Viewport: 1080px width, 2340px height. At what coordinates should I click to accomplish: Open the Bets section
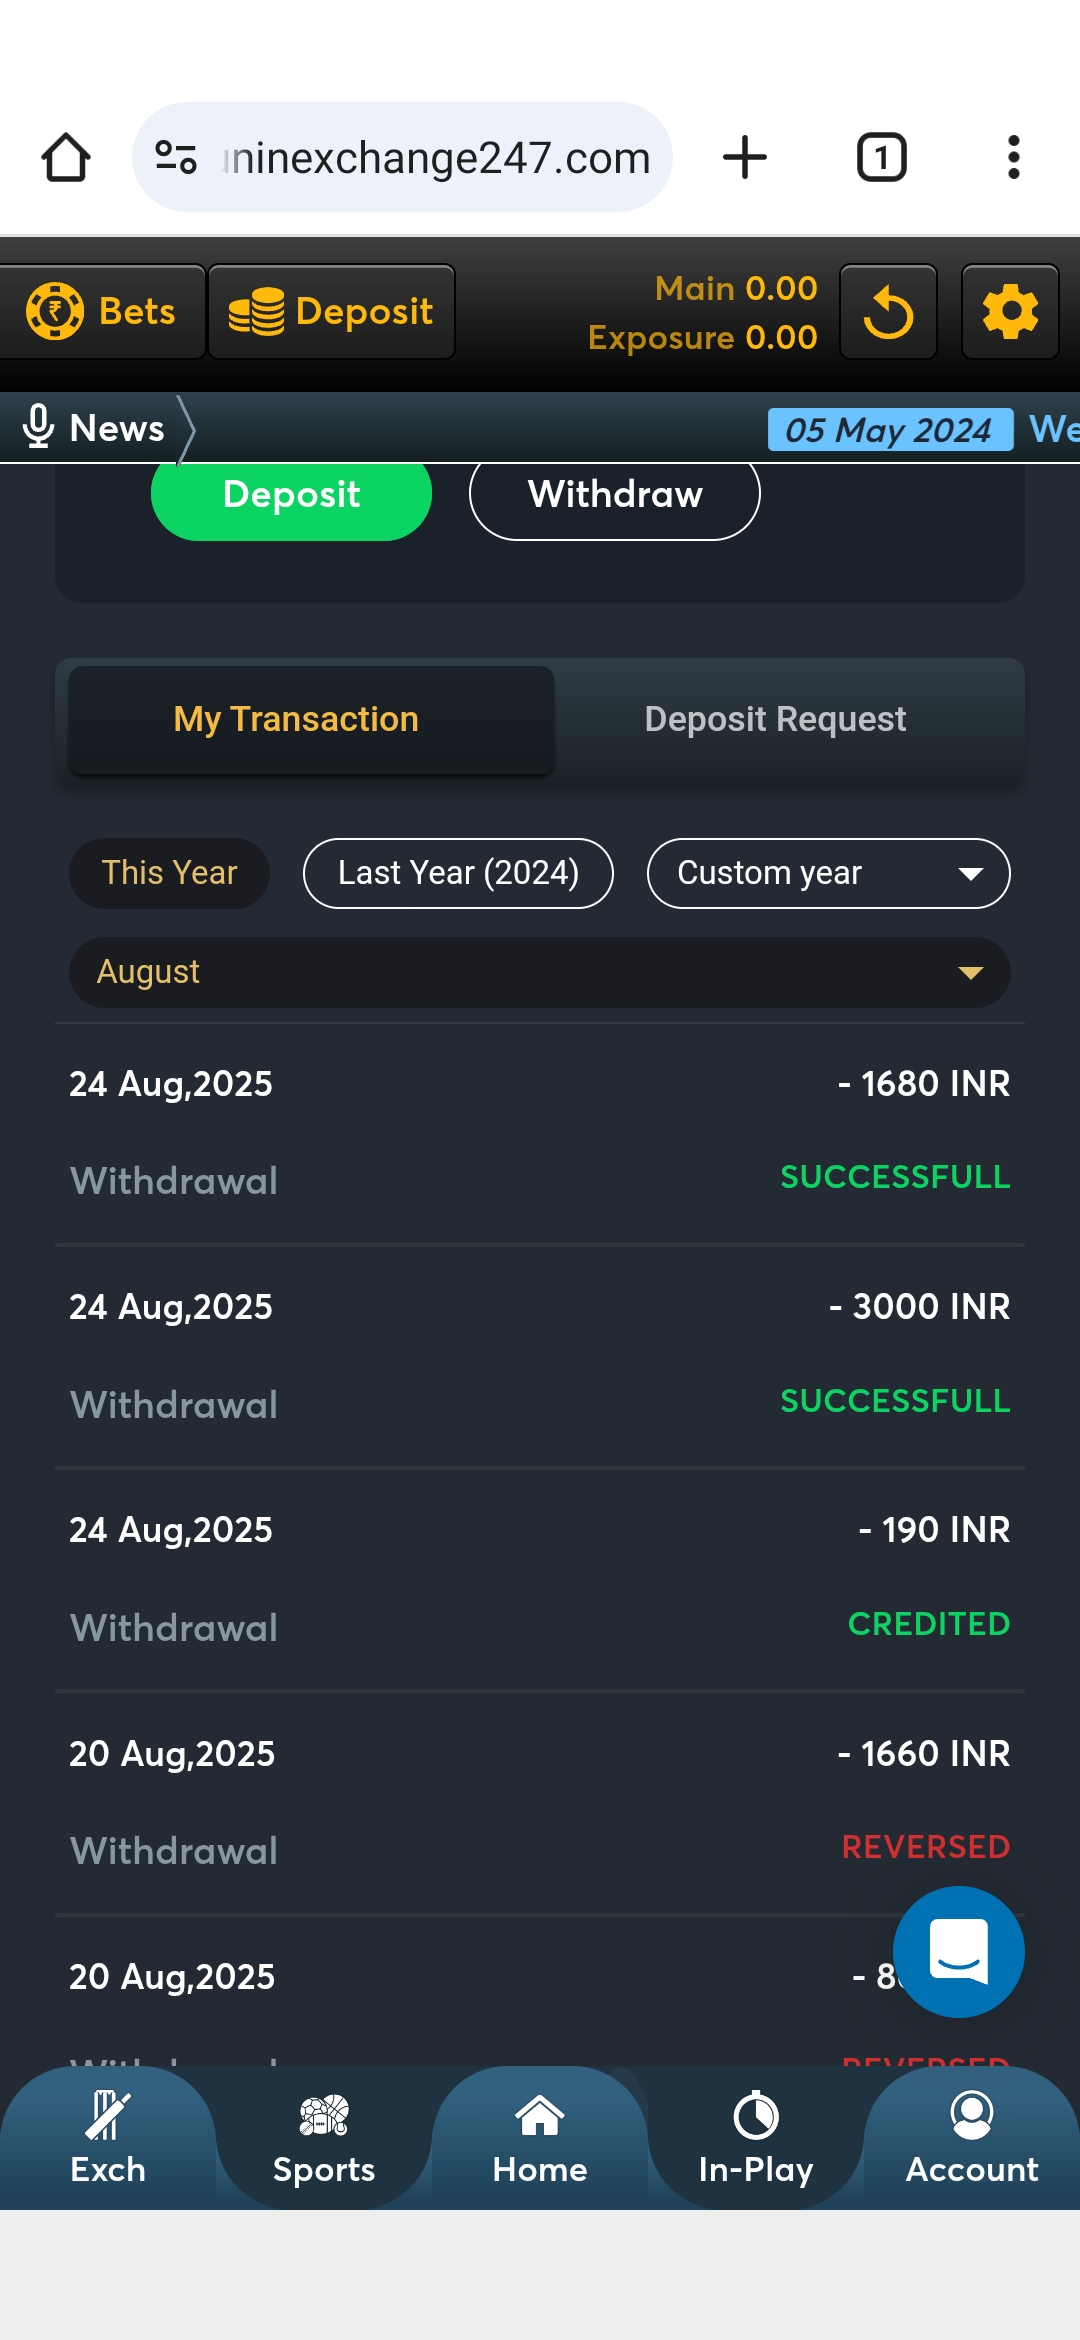point(102,312)
